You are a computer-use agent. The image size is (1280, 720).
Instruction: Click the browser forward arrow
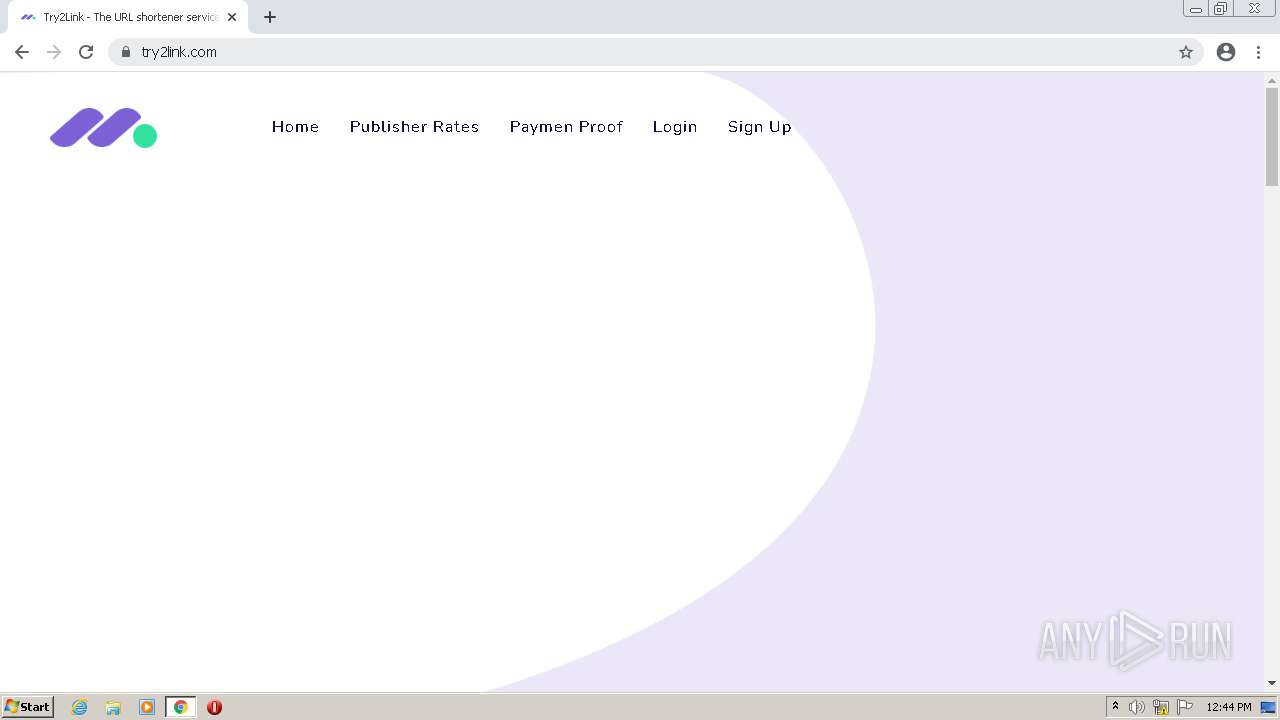54,52
